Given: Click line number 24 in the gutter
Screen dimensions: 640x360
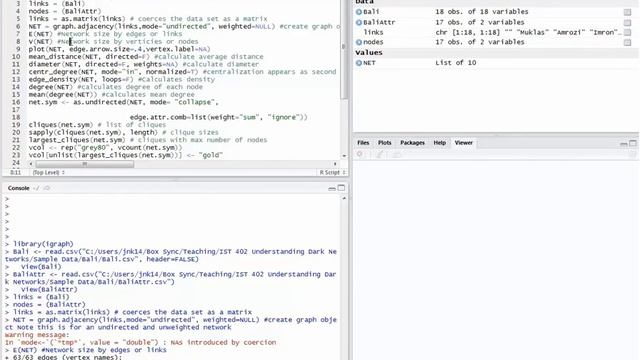Looking at the screenshot, I should 16,162.
